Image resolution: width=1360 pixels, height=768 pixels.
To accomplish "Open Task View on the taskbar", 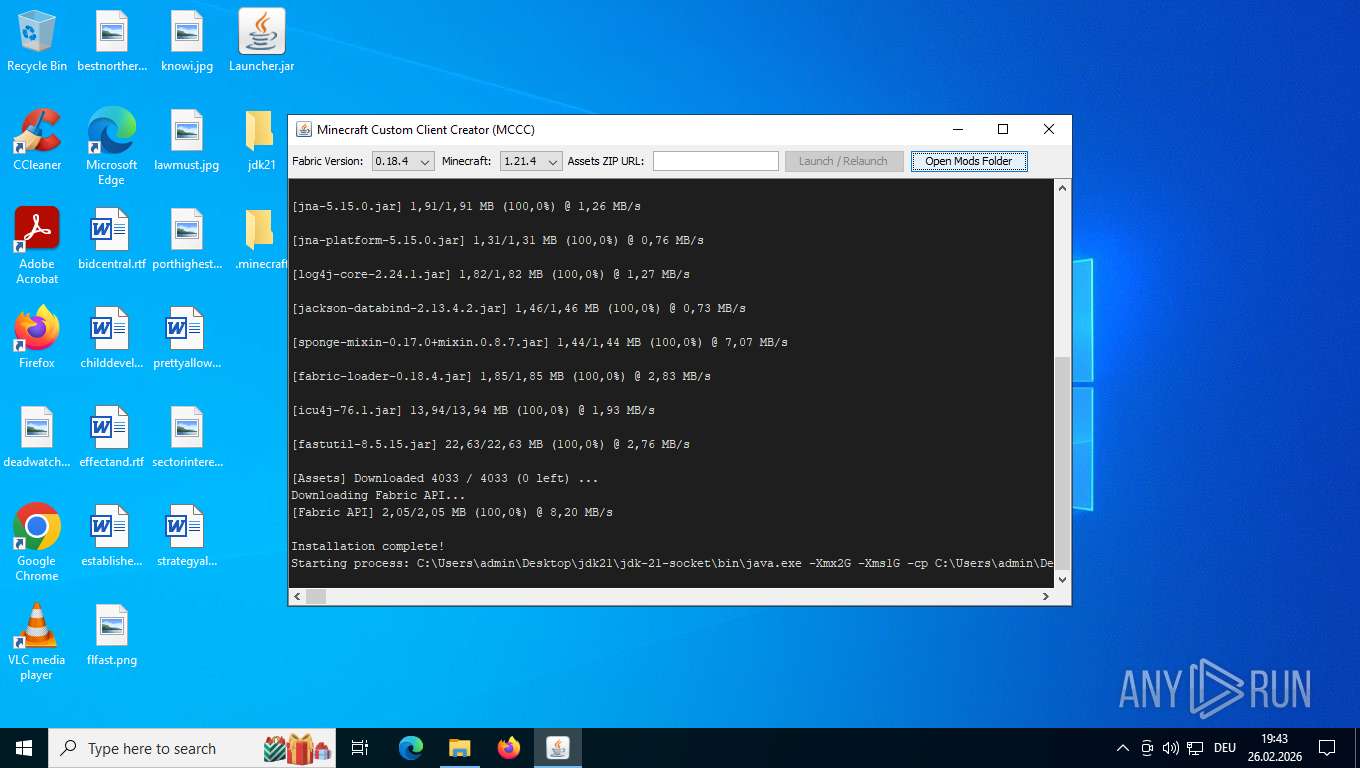I will click(x=360, y=748).
